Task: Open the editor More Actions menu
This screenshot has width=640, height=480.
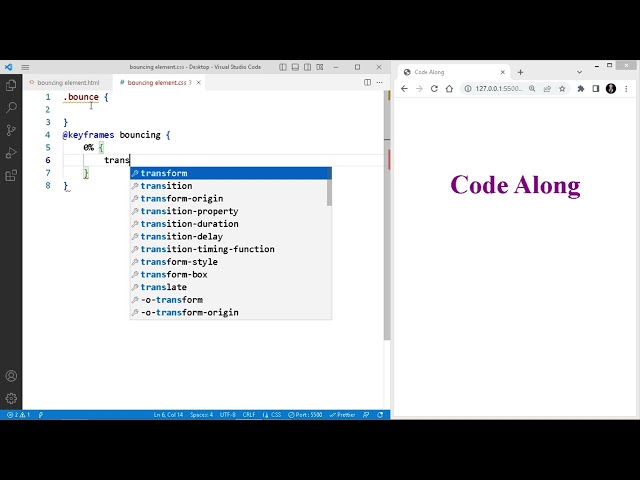Action: click(x=380, y=82)
